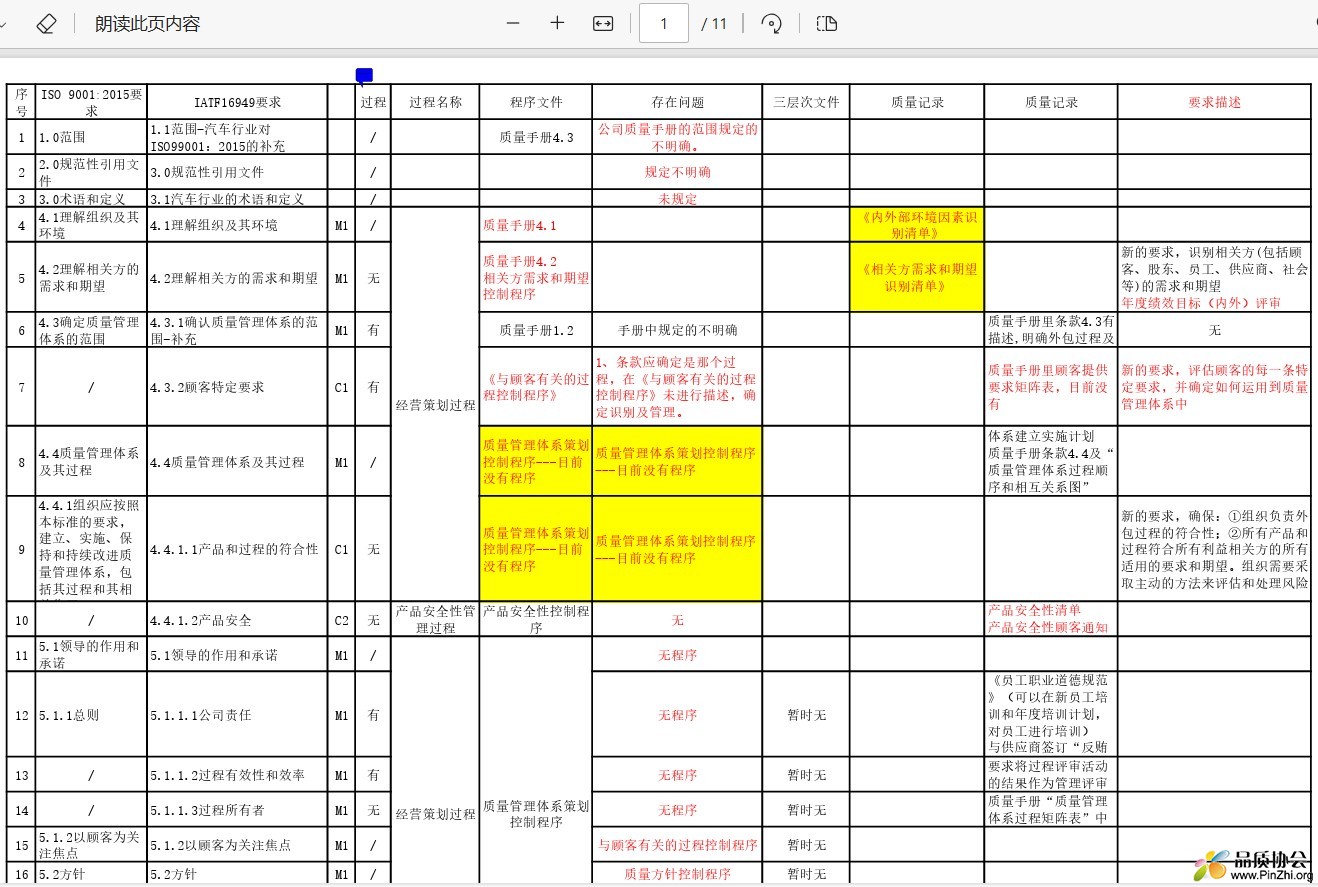Click the cell '质量手册1.2'
The height and width of the screenshot is (887, 1318).
[x=536, y=330]
